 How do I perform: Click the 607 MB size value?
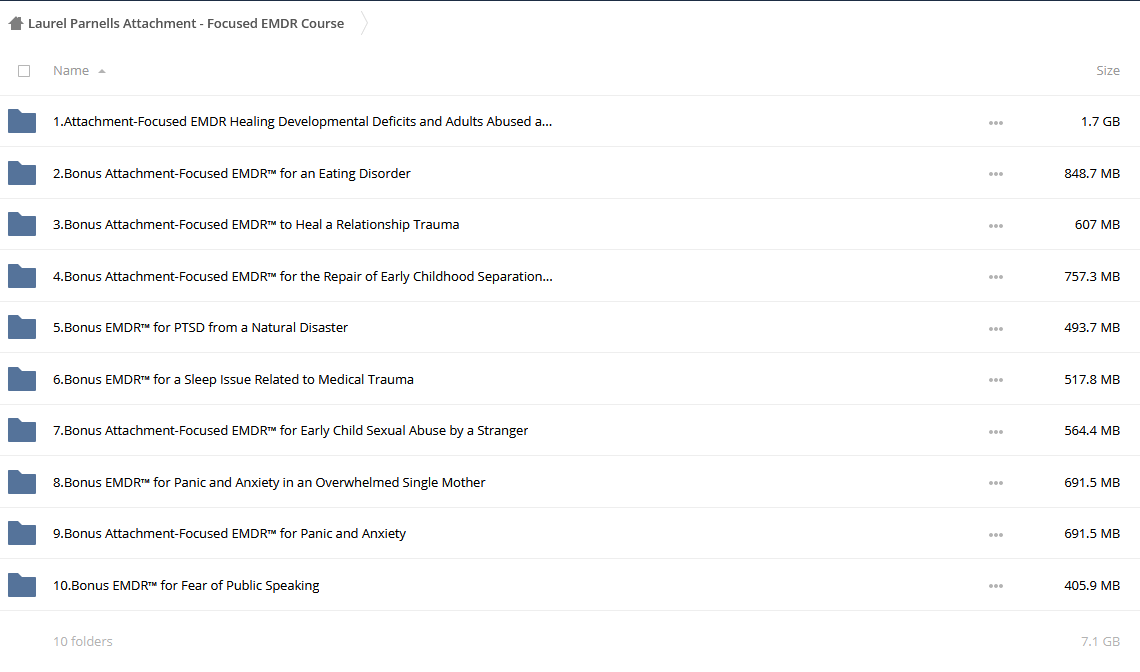click(x=1097, y=225)
